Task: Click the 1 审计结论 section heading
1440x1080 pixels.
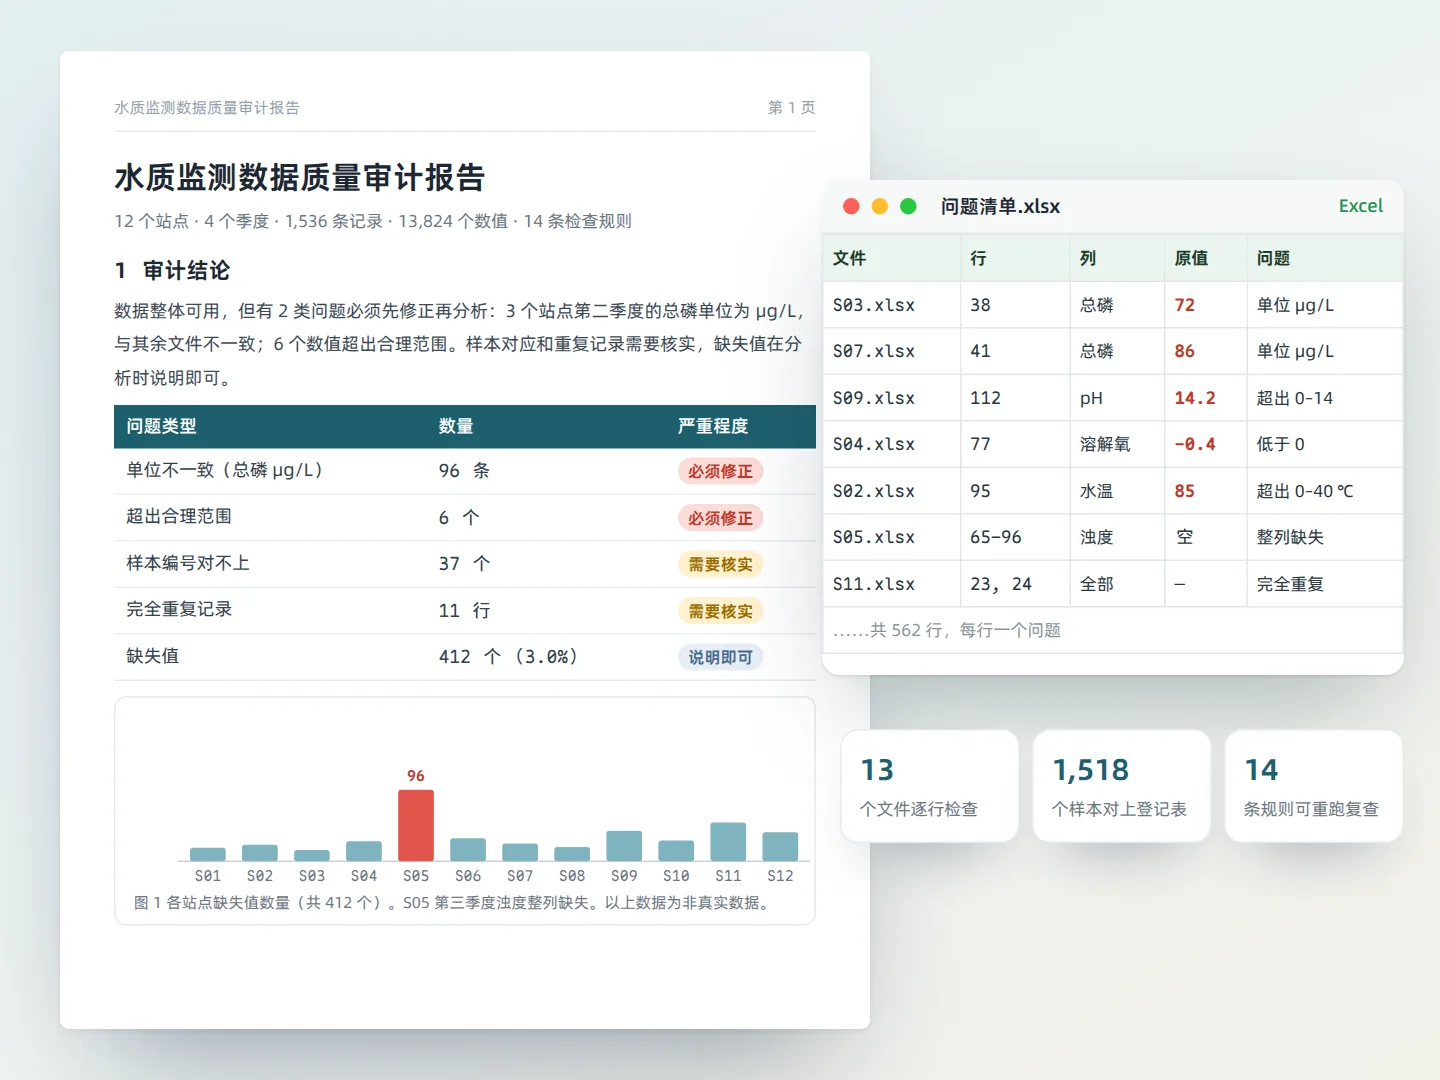Action: click(172, 271)
